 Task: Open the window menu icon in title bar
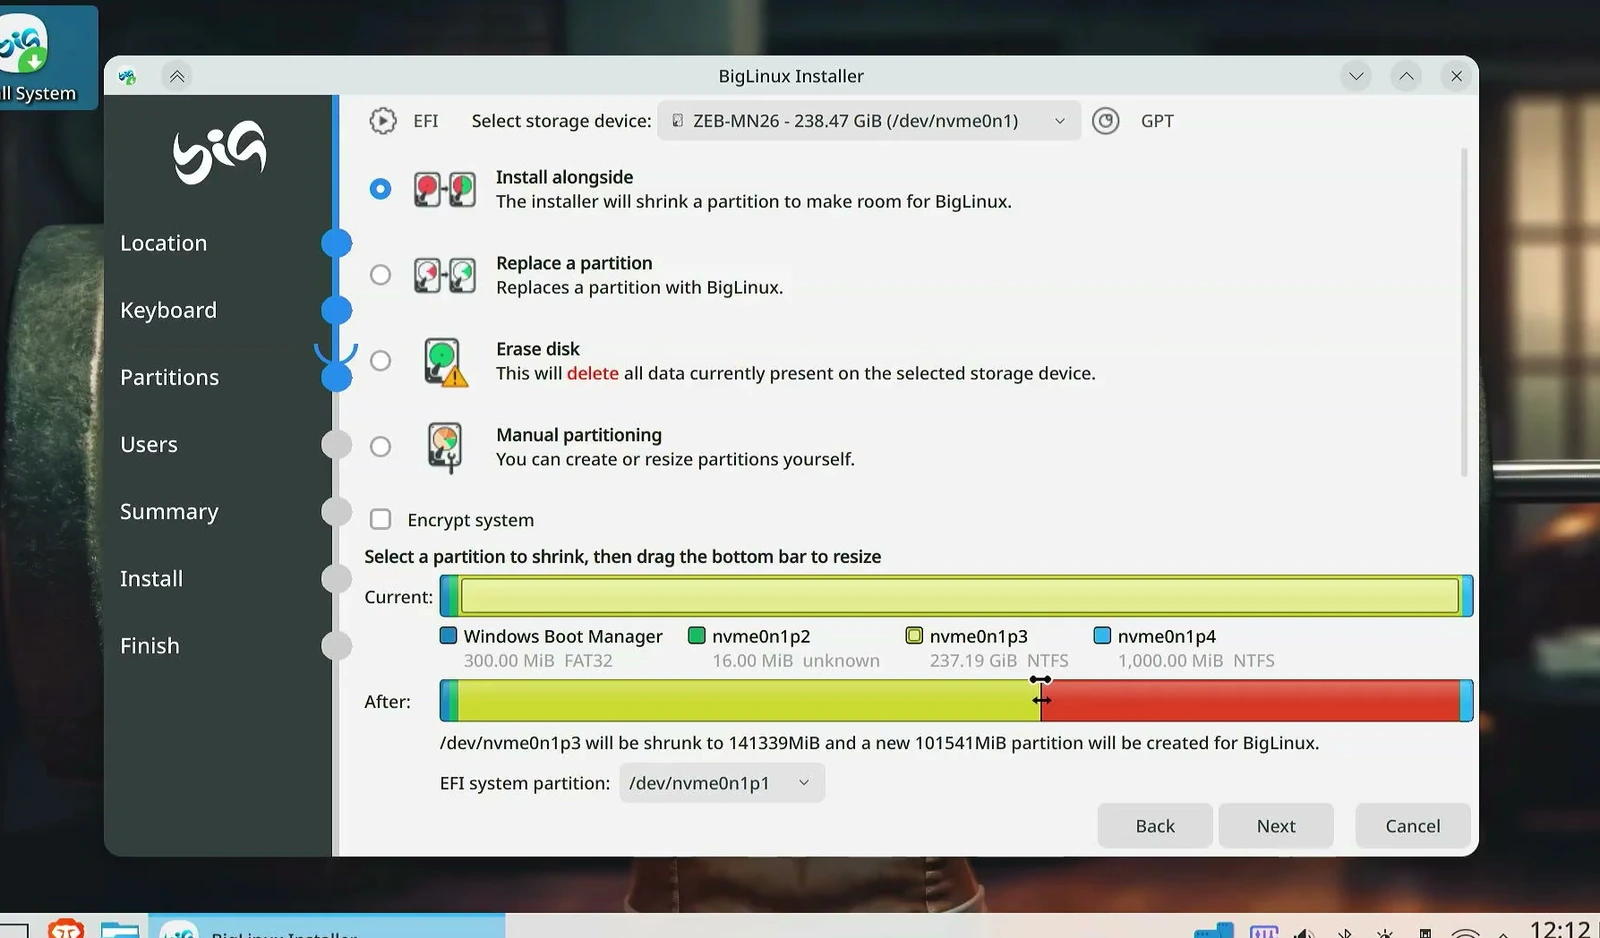click(127, 76)
